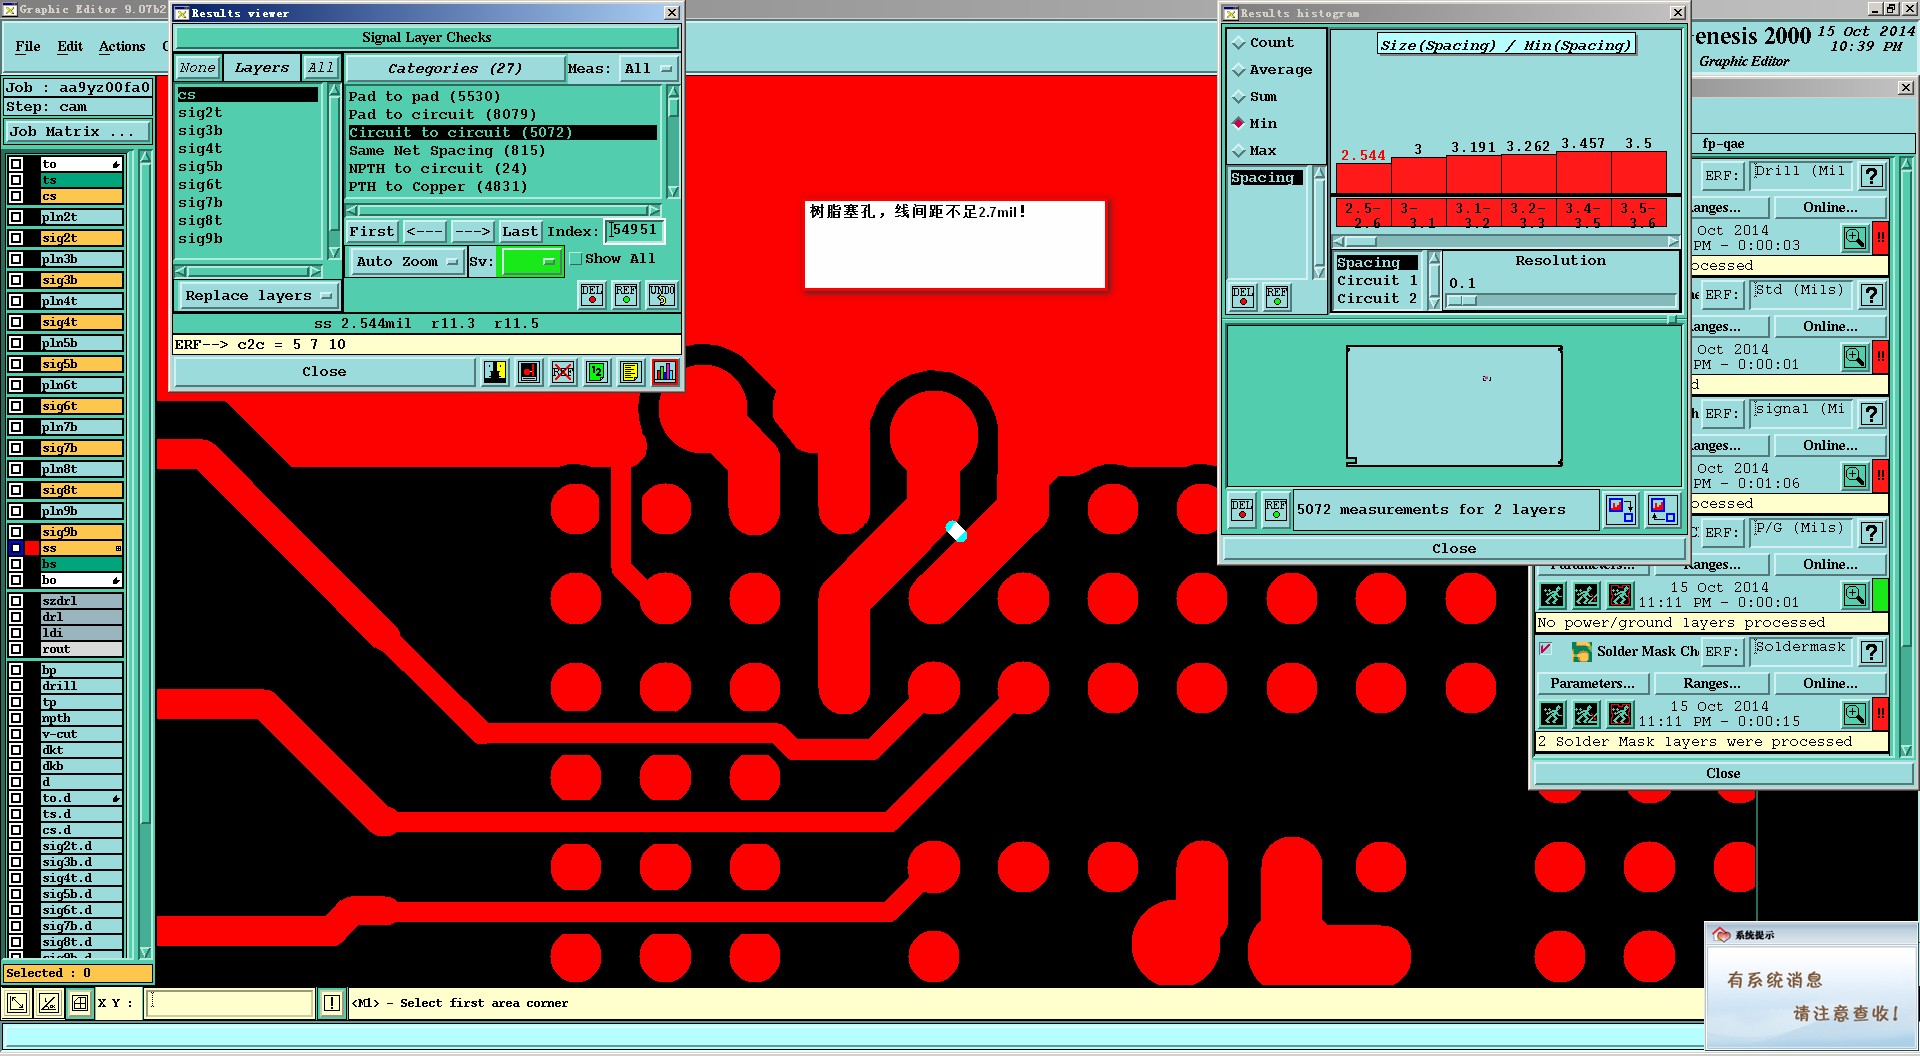The image size is (1920, 1056).
Task: Click the All button next to Layers
Action: (321, 68)
